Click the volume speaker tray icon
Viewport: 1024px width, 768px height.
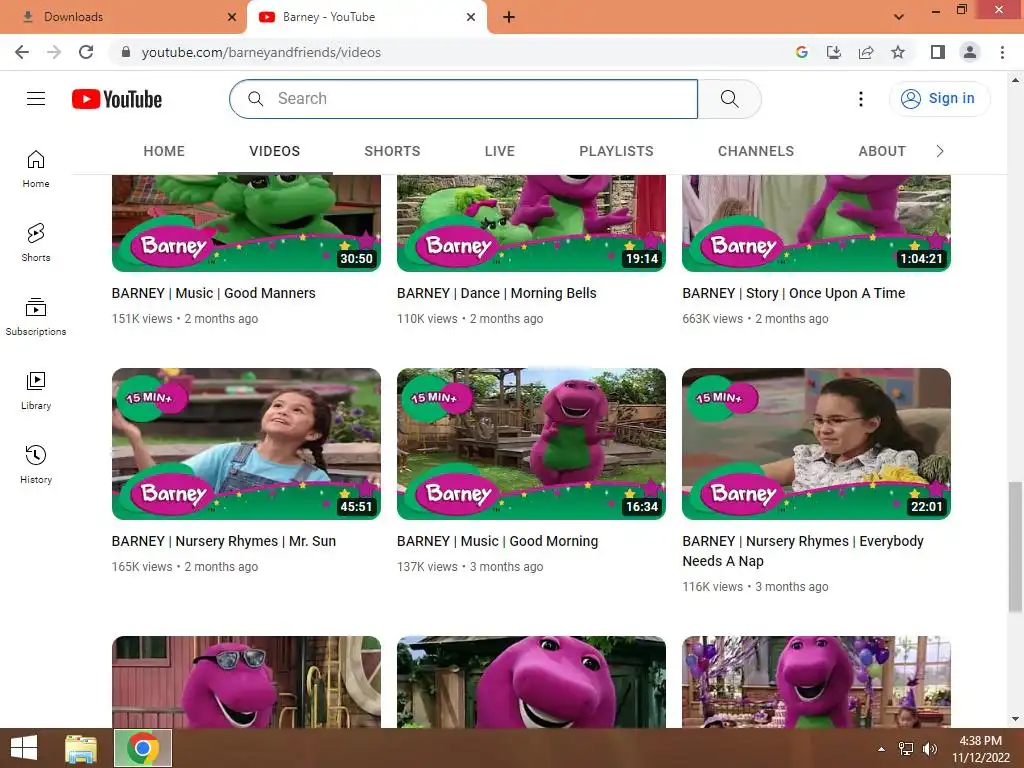(930, 749)
